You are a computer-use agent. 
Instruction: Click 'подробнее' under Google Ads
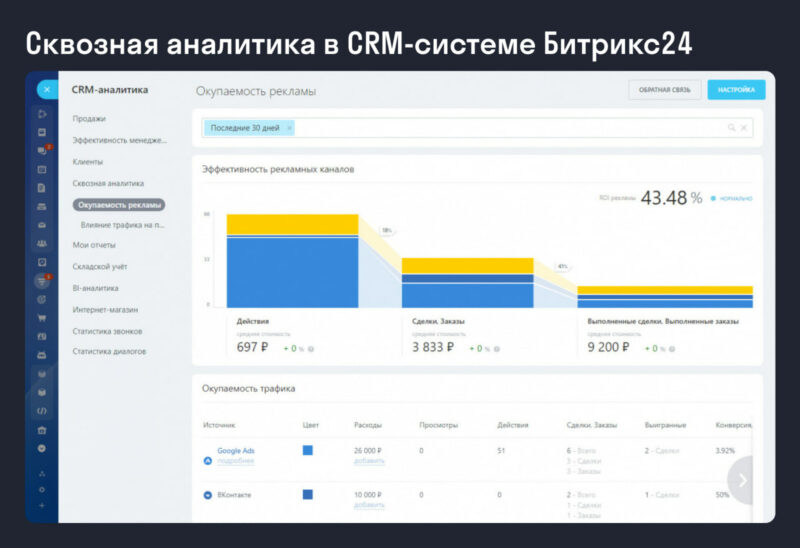236,461
